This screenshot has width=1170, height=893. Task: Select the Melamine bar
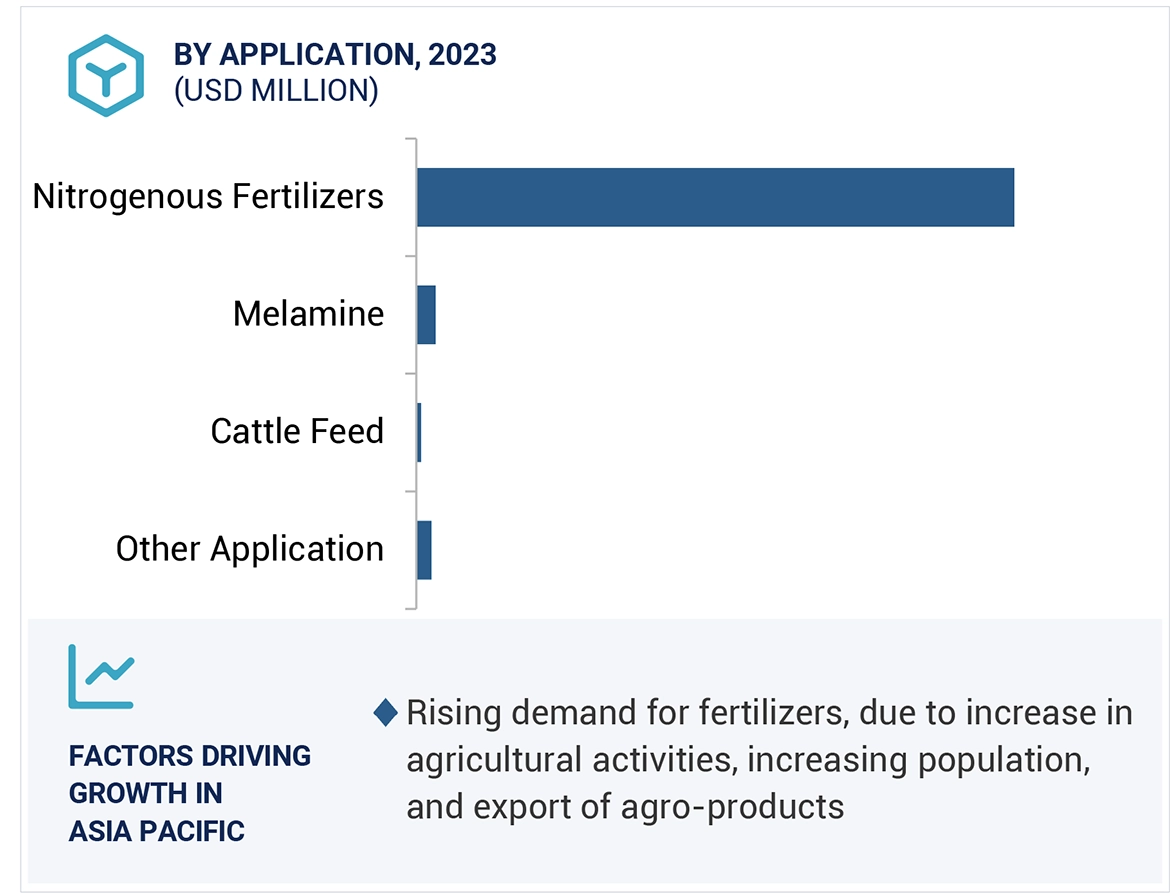[427, 315]
